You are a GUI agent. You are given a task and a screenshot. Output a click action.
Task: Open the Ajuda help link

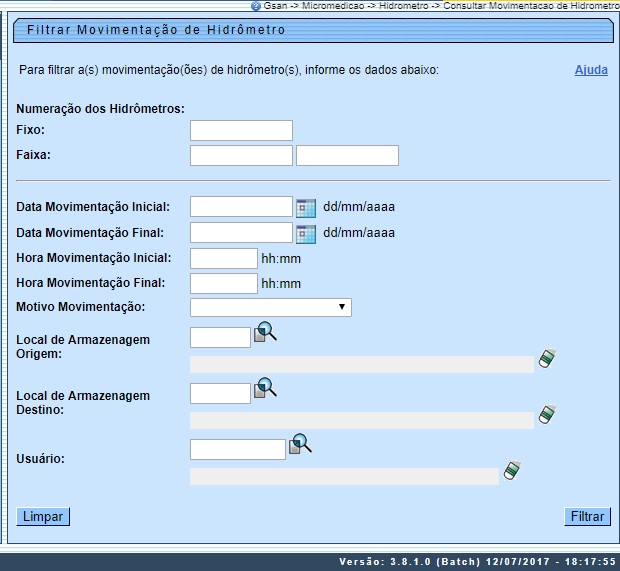(x=590, y=70)
